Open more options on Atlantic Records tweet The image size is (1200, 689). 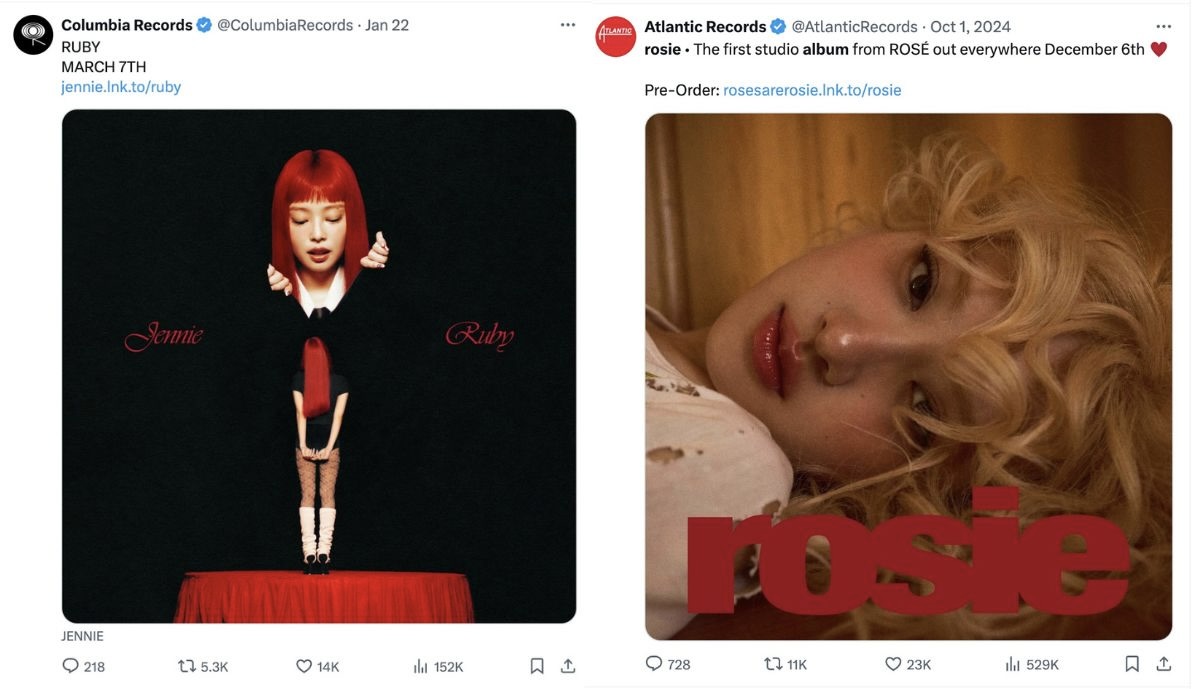1163,26
